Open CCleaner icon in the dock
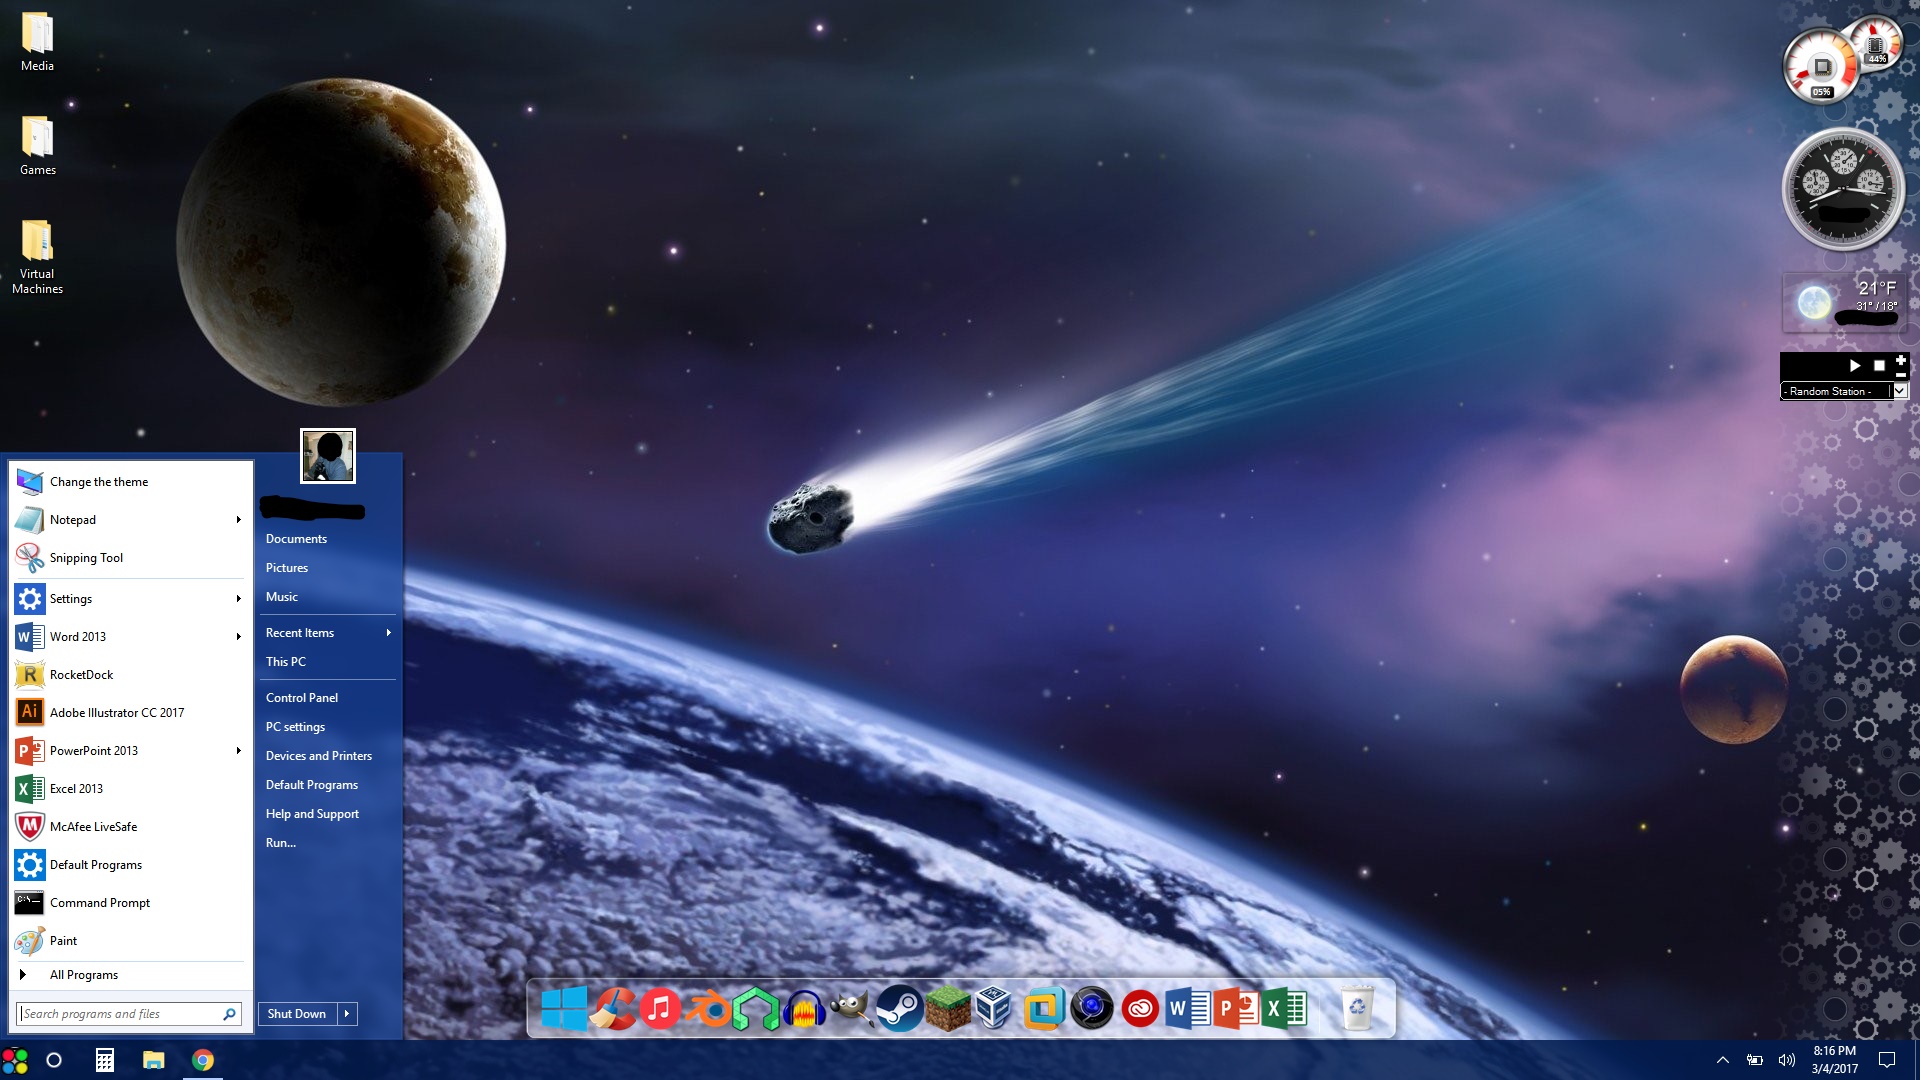 point(613,1009)
